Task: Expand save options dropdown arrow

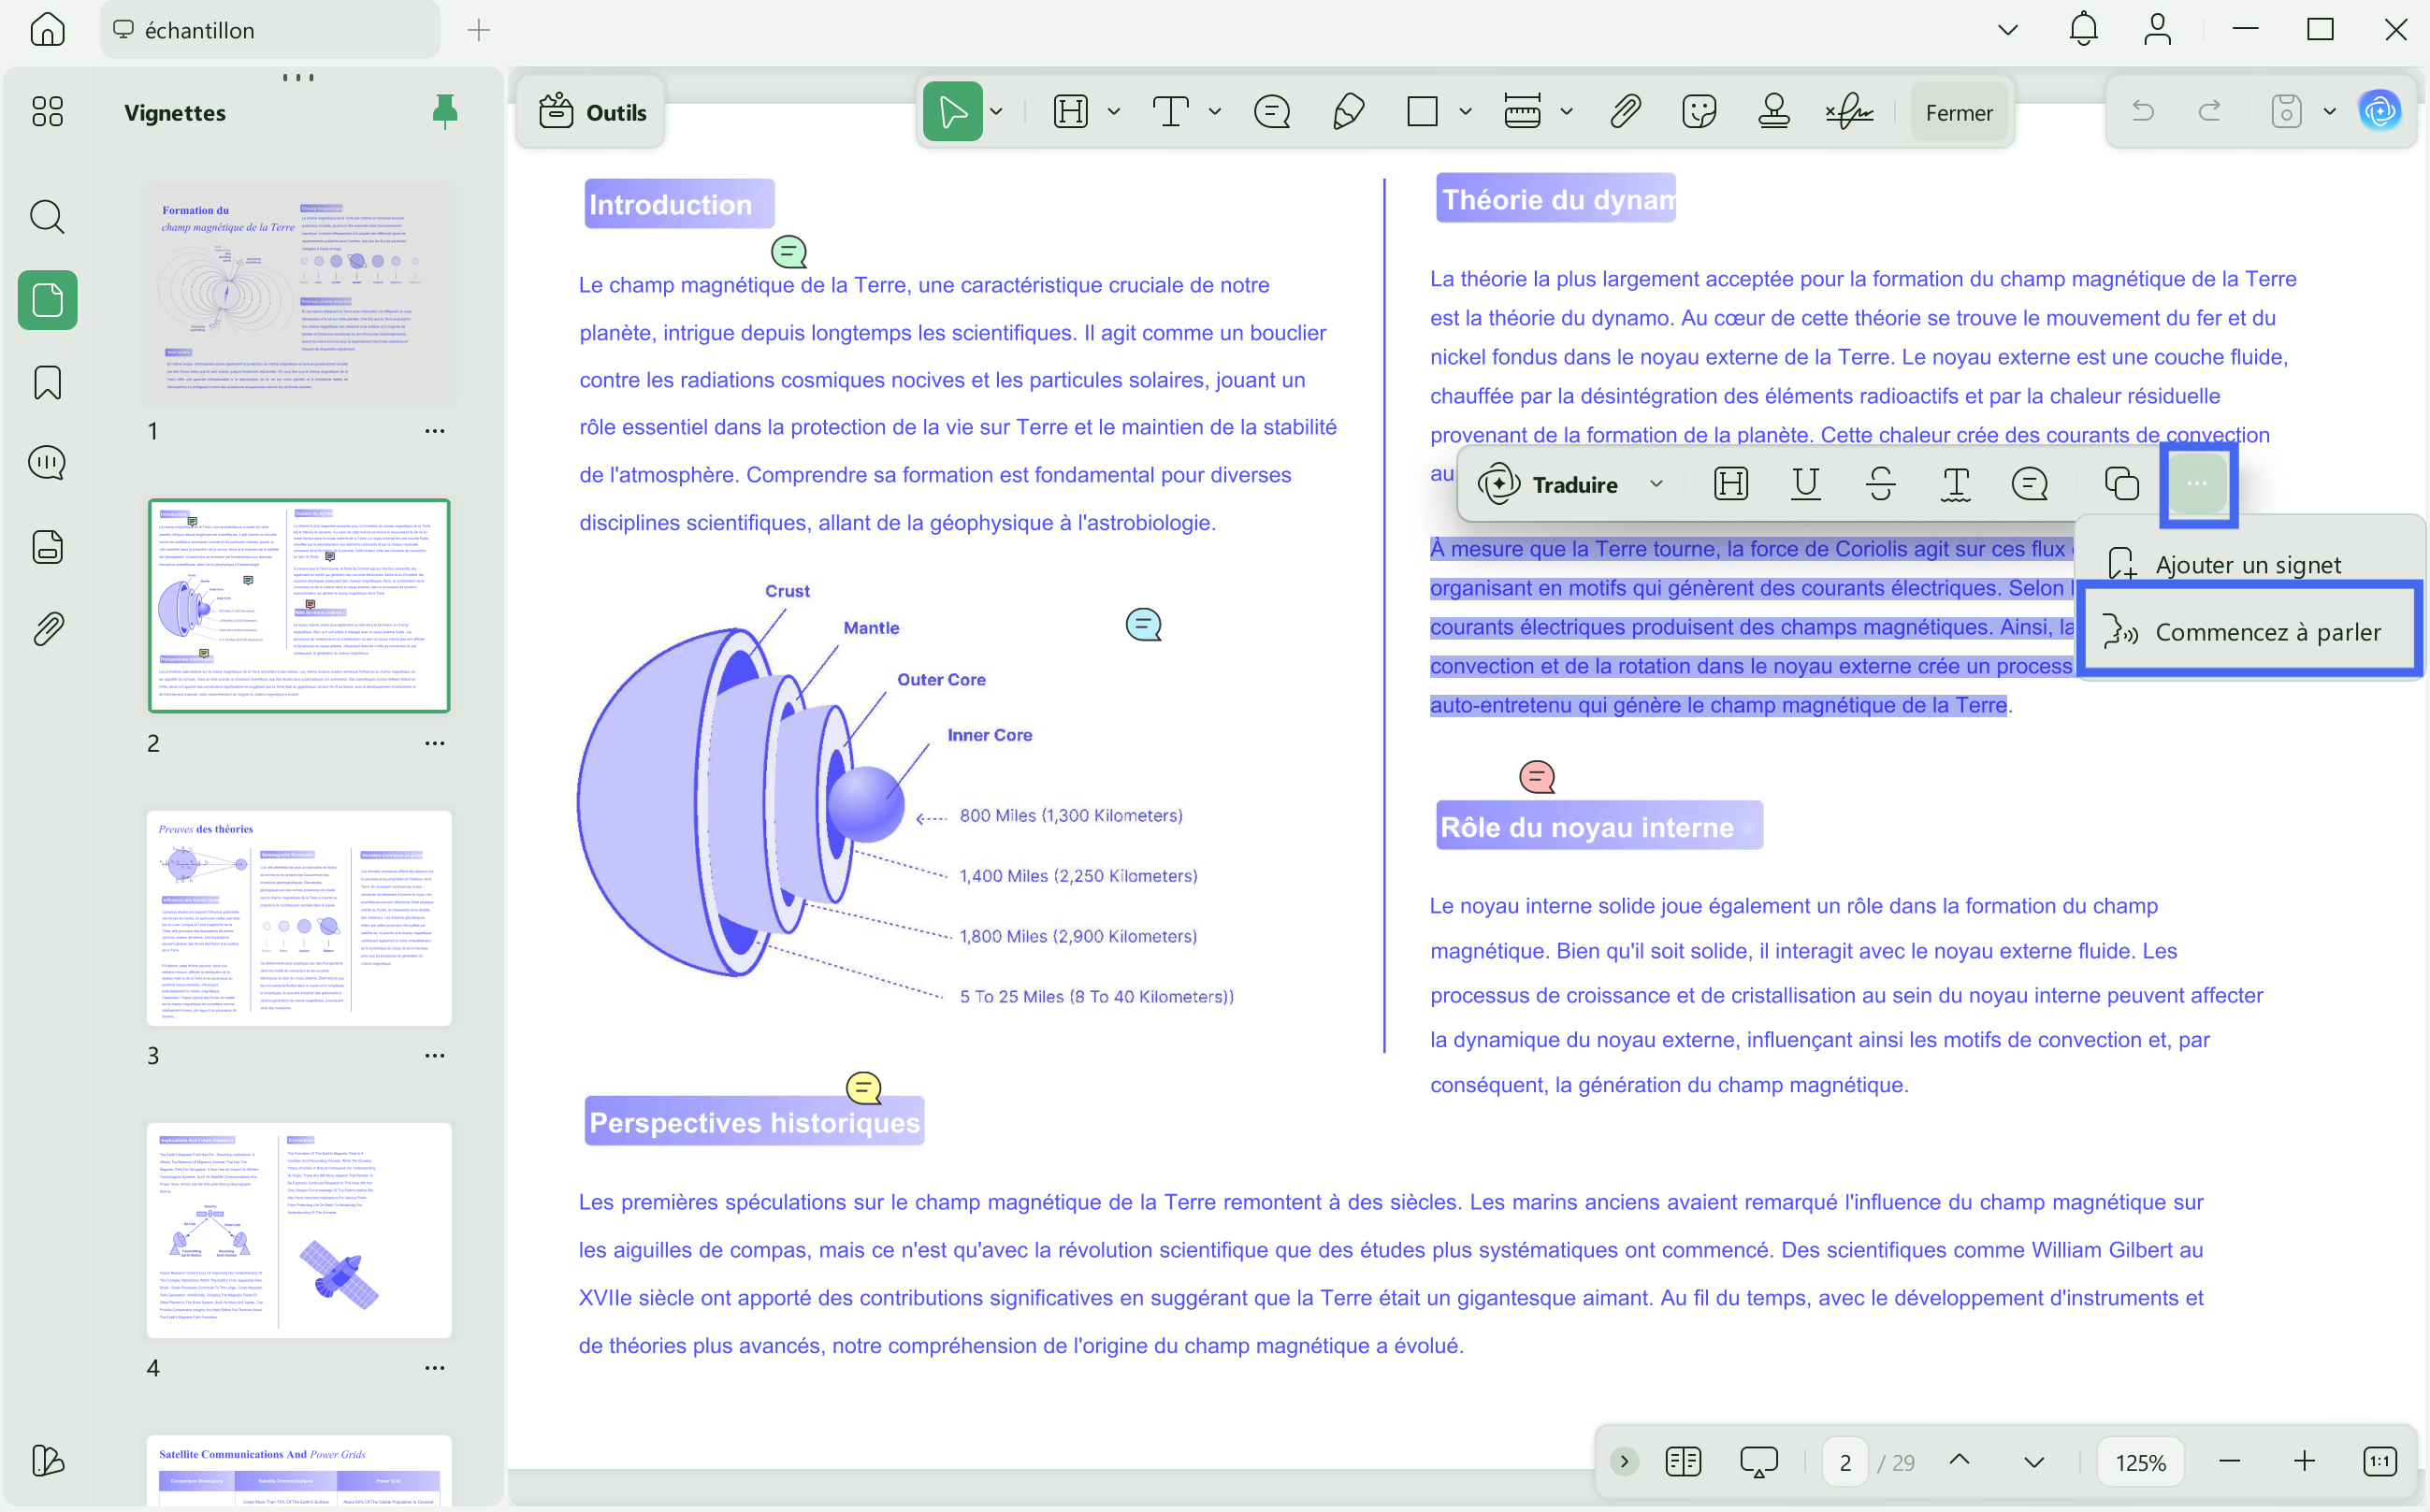Action: point(2329,112)
